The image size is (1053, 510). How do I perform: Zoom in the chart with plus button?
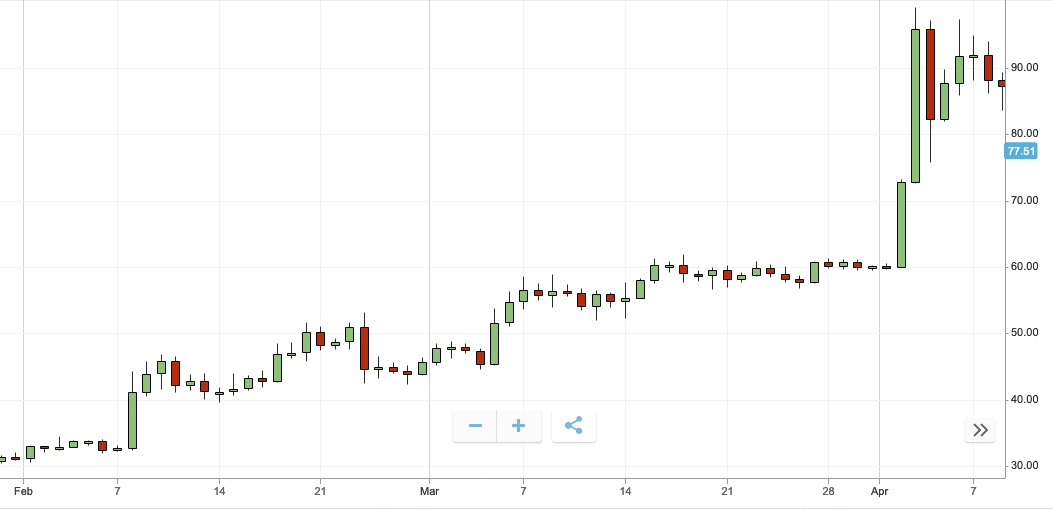click(x=518, y=426)
